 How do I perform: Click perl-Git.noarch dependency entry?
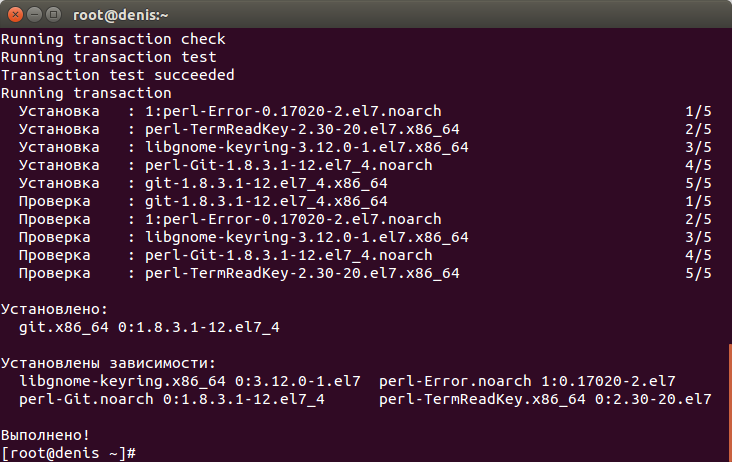pyautogui.click(x=171, y=399)
